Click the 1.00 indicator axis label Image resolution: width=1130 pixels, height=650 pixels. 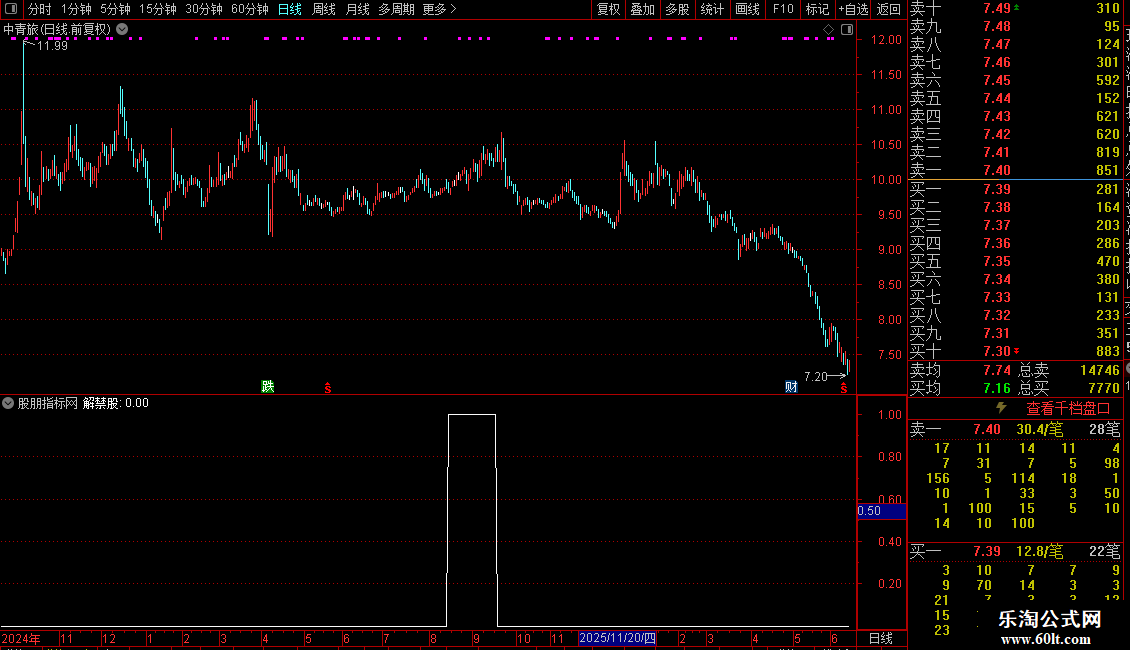(x=890, y=414)
